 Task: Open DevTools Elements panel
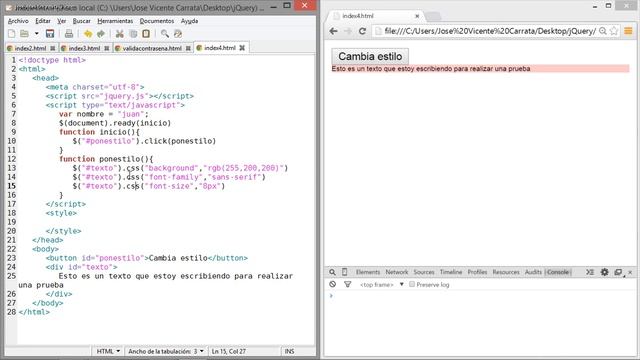point(368,272)
